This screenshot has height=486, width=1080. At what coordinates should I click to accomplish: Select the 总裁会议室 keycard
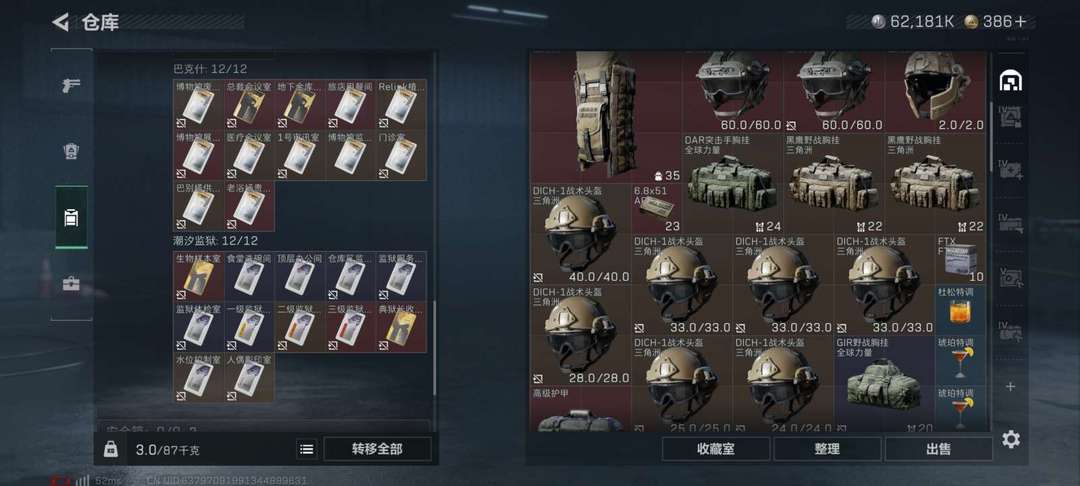pos(249,105)
